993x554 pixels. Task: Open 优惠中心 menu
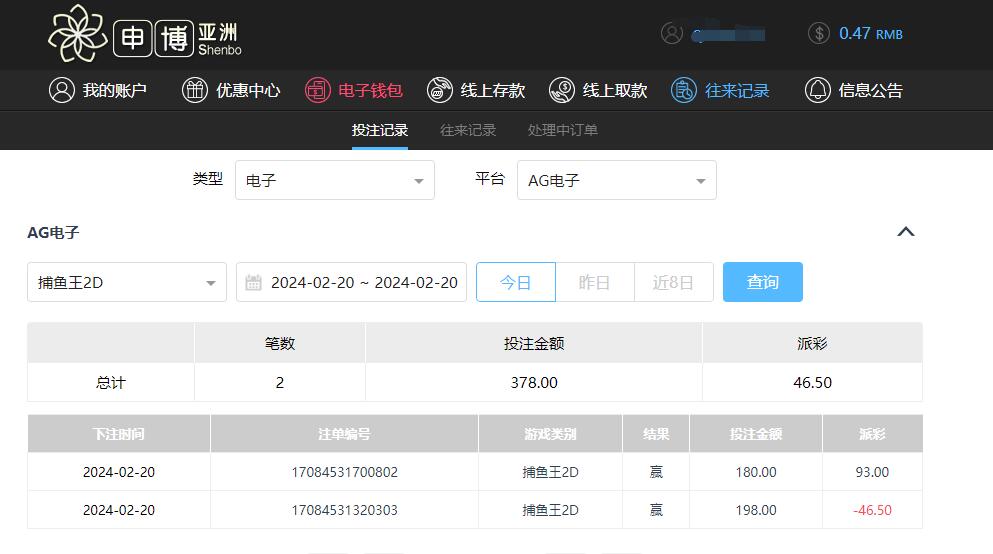pos(231,90)
